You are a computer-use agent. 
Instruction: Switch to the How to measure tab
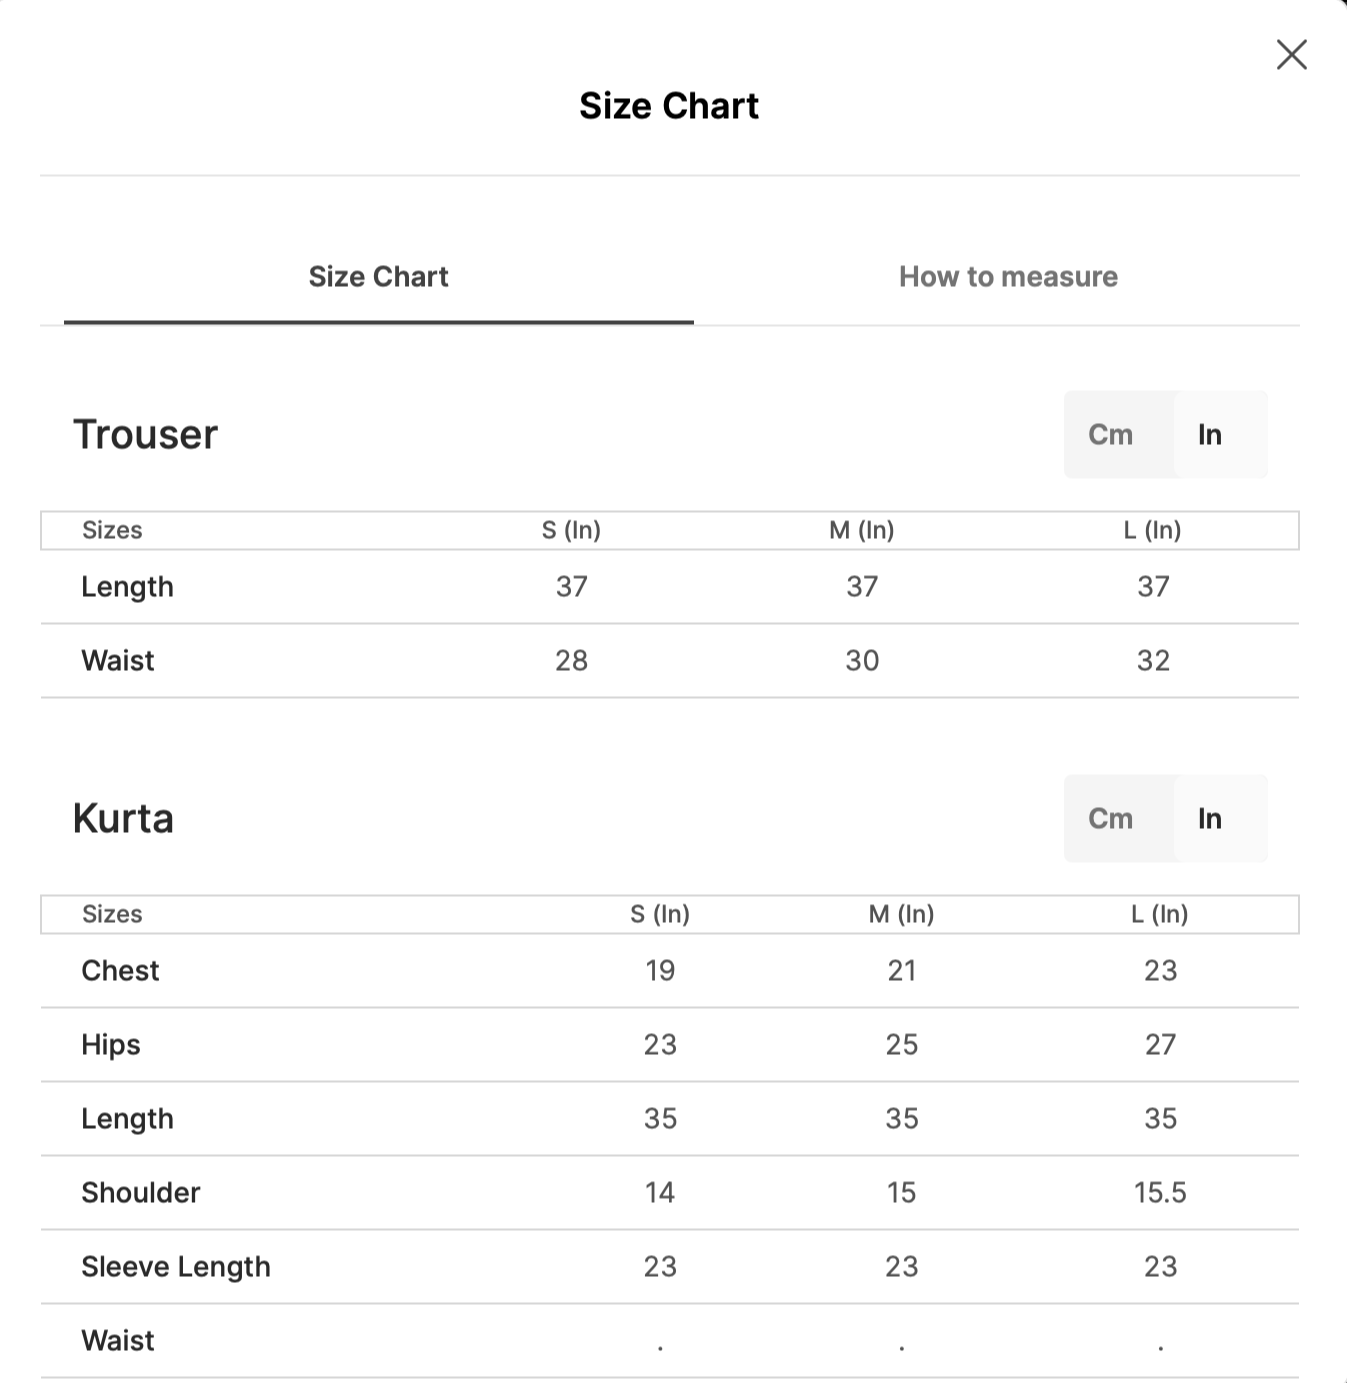pyautogui.click(x=1008, y=277)
